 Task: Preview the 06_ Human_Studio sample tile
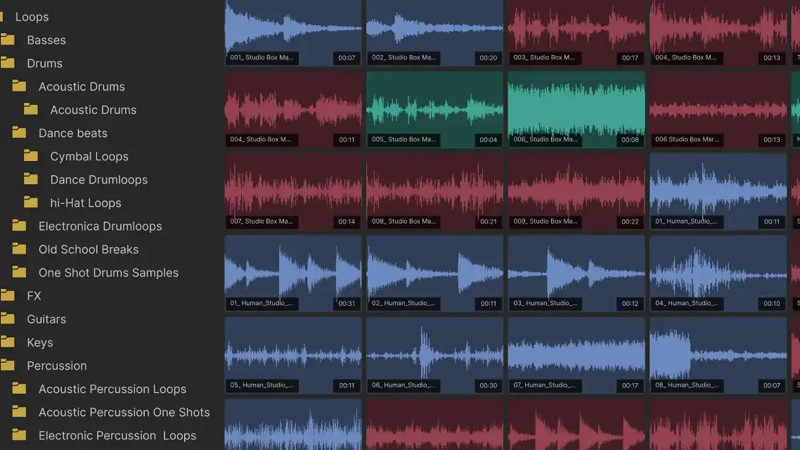[x=435, y=355]
